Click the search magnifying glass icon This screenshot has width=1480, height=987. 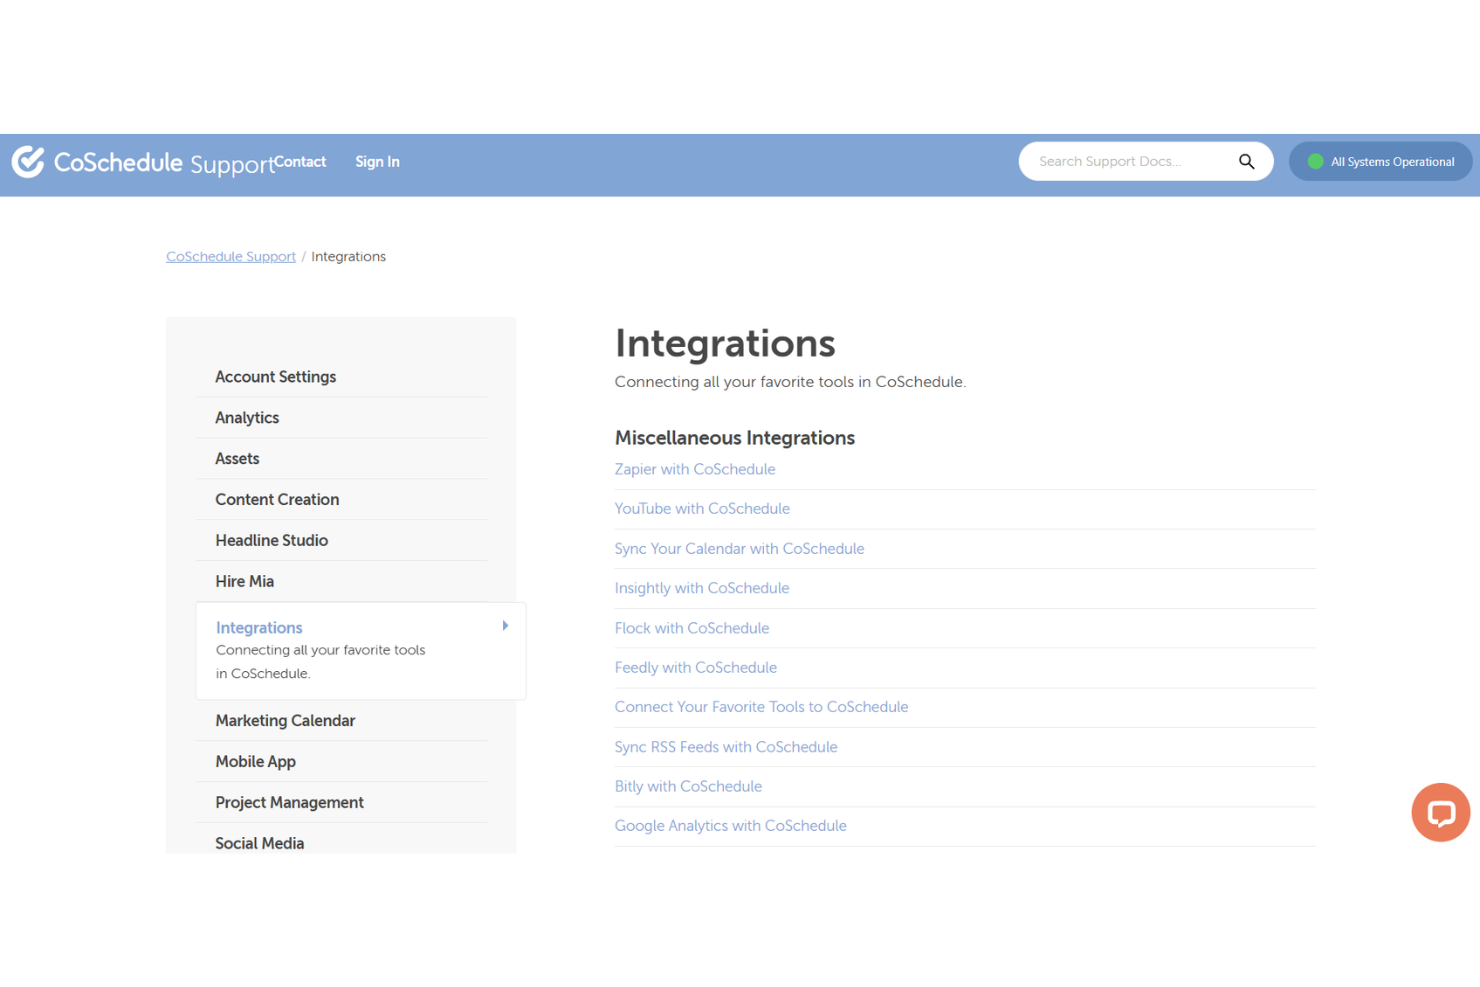[x=1246, y=161]
